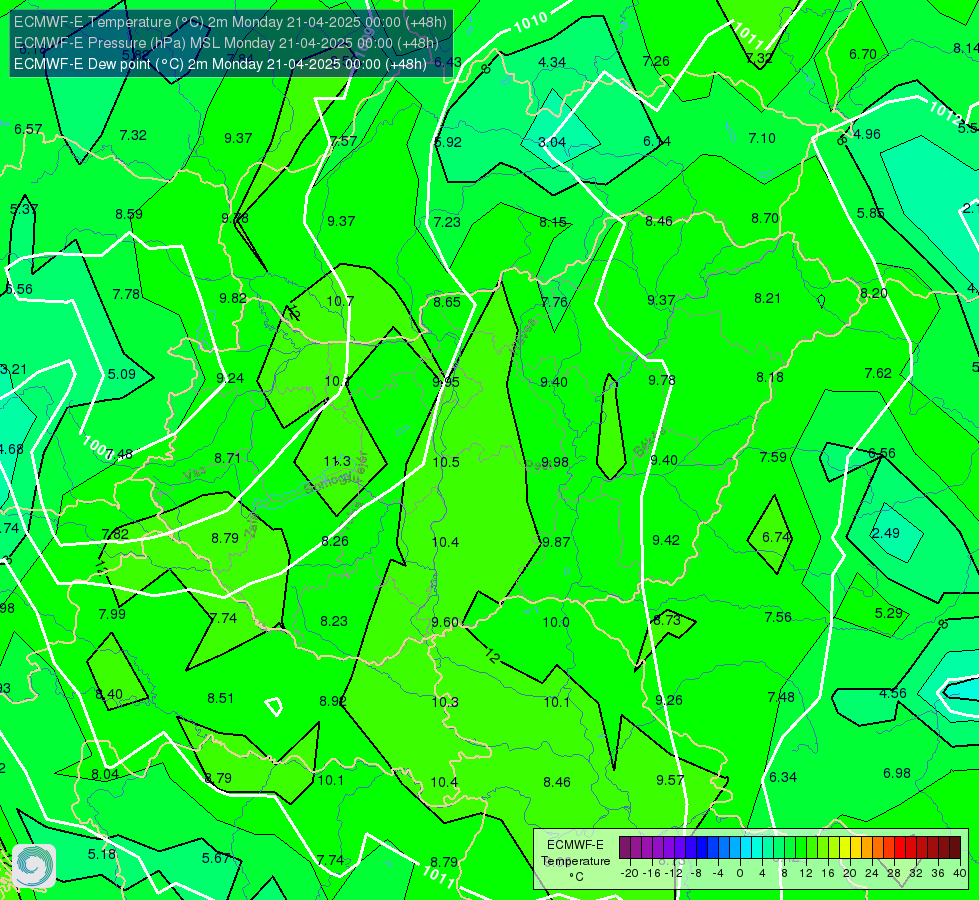Image resolution: width=979 pixels, height=900 pixels.
Task: Click the dew point value 8.59
Action: (129, 214)
